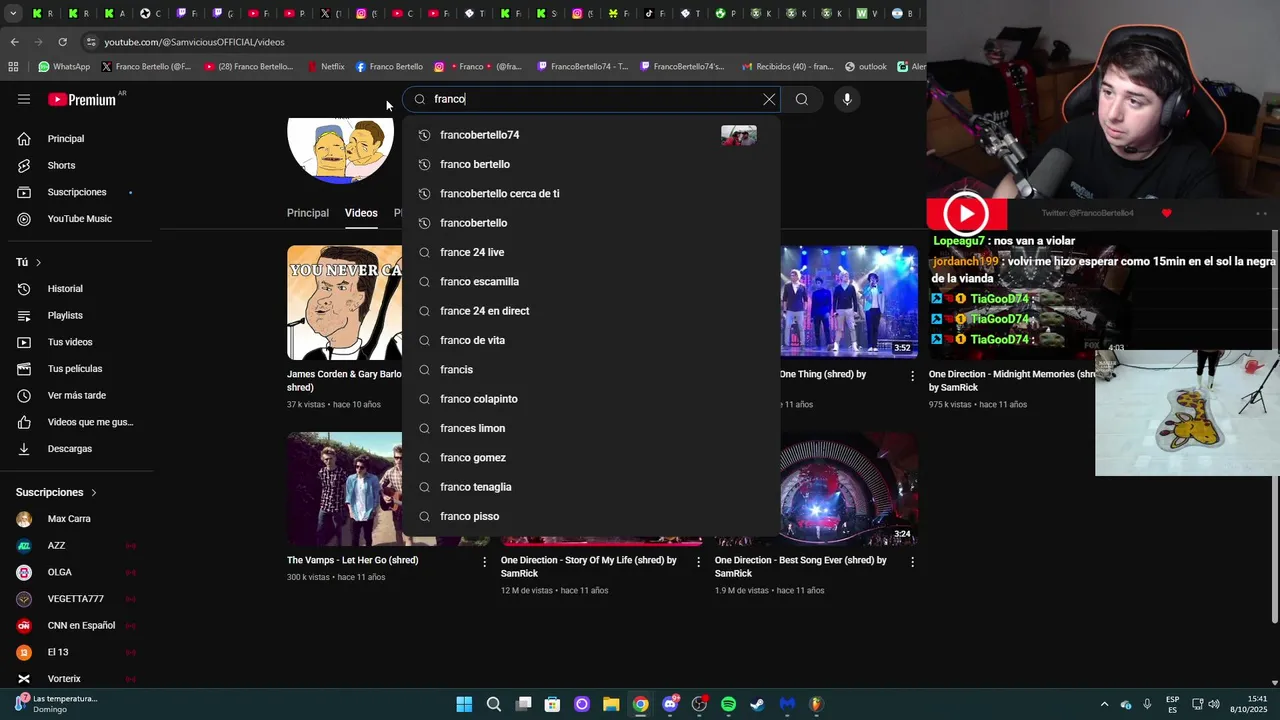Open The Vamps - Let Her Go thumbnail

(345, 489)
